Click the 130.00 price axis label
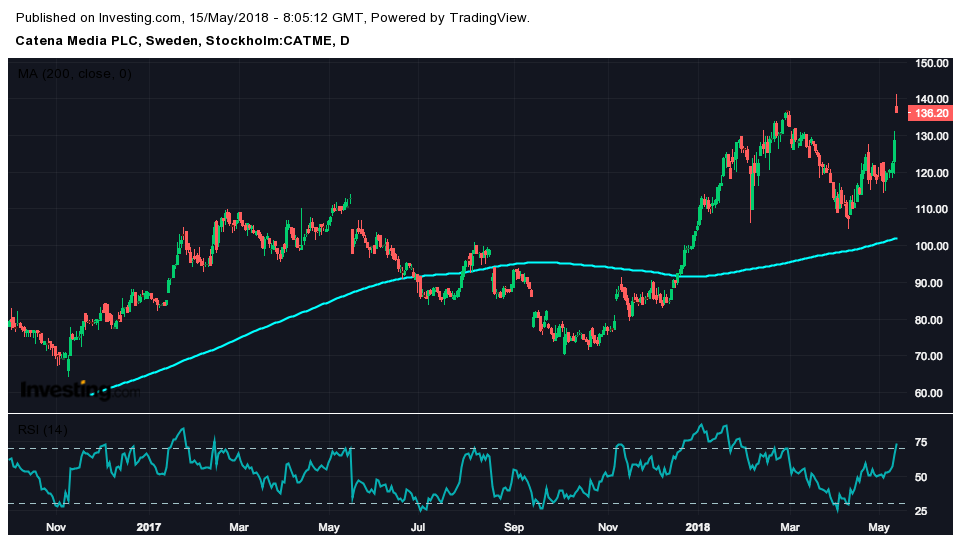 (932, 136)
